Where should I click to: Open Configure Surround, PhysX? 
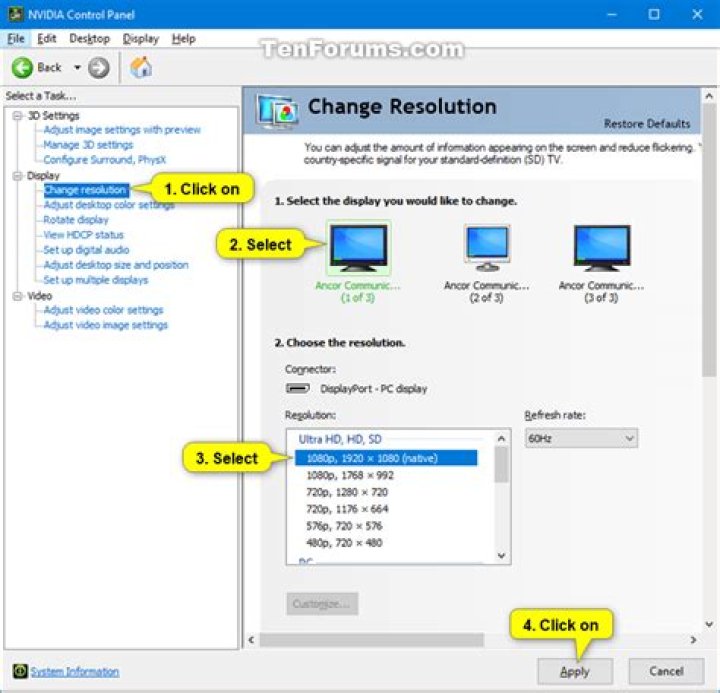[x=105, y=160]
